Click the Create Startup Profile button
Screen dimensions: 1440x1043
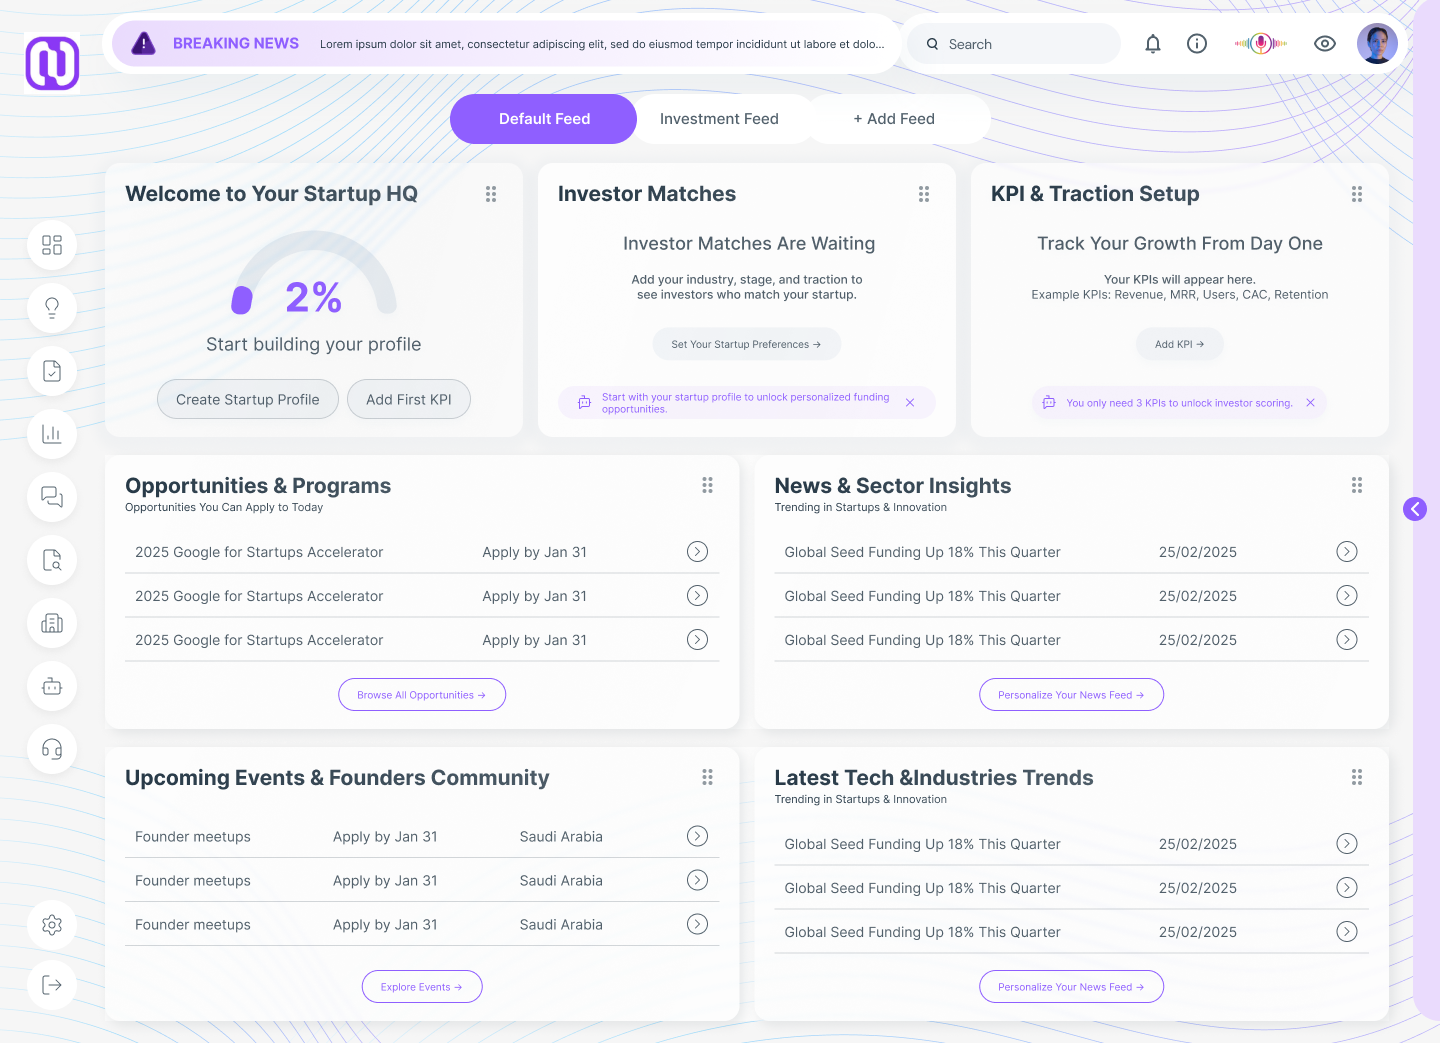coord(248,399)
